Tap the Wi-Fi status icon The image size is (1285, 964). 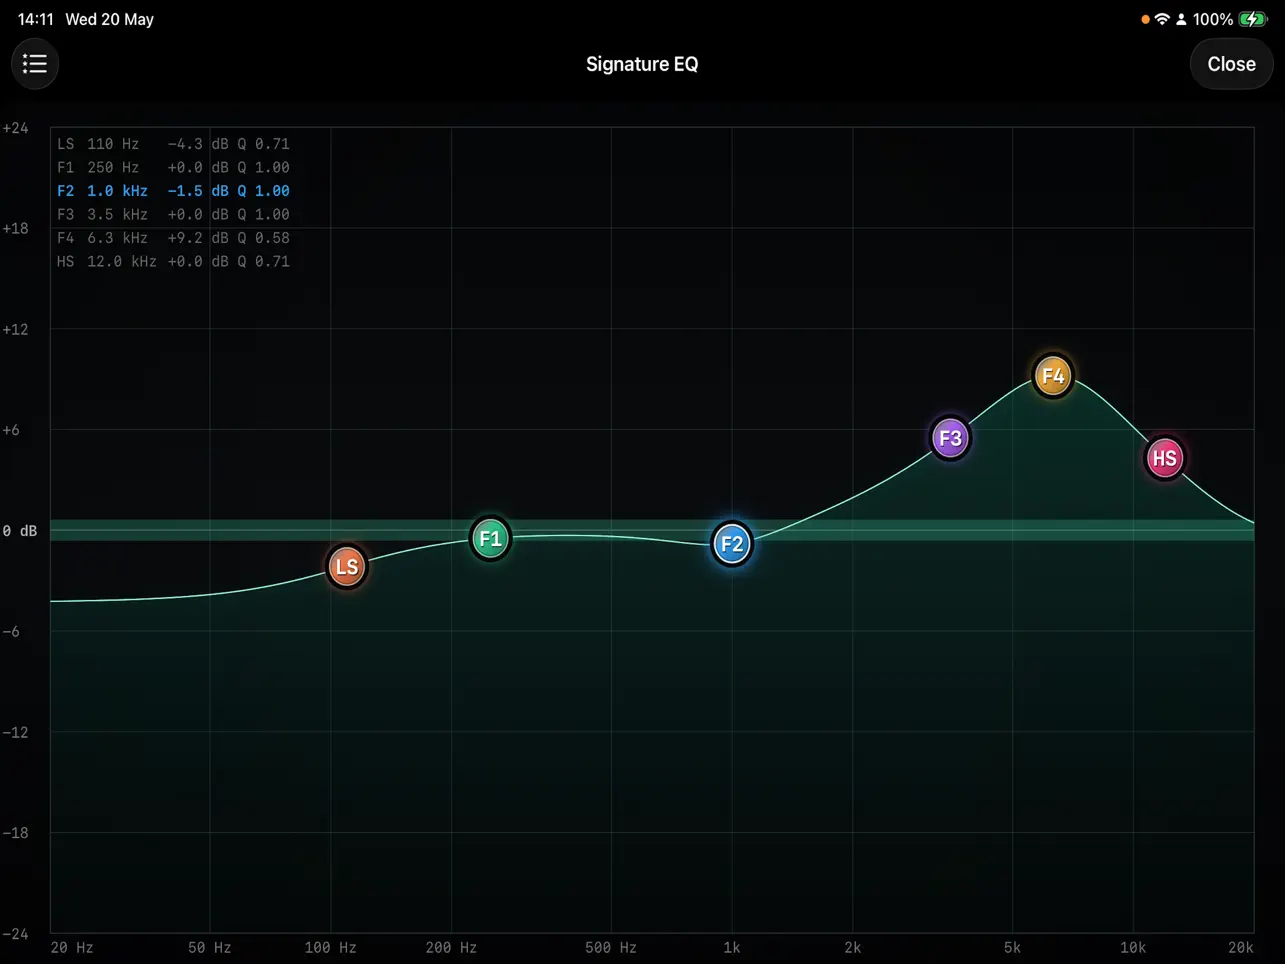[x=1162, y=19]
